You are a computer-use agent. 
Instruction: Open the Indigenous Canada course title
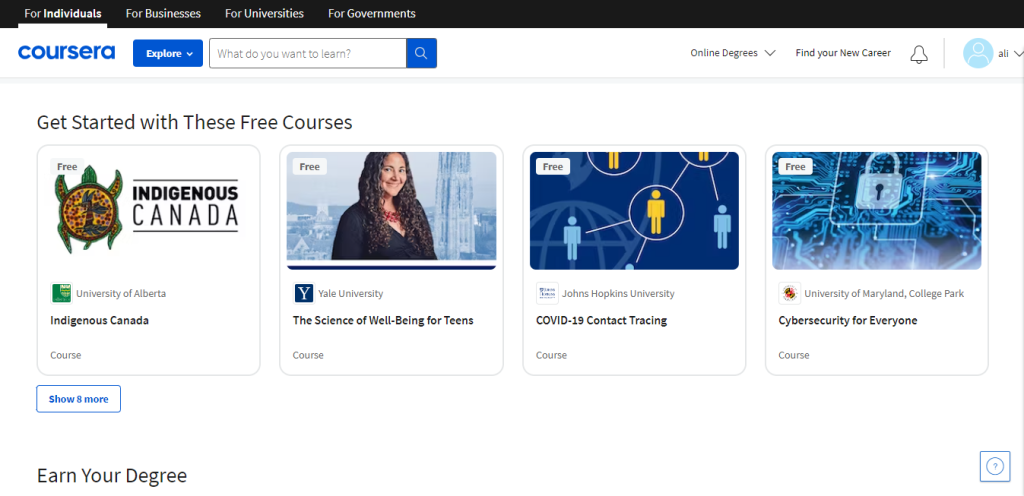[99, 320]
